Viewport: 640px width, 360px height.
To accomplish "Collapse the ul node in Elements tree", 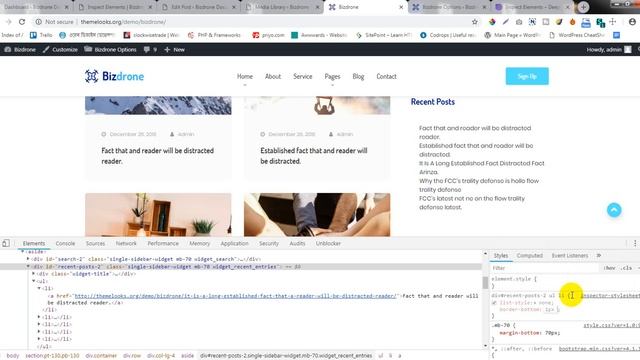I will coord(33,281).
